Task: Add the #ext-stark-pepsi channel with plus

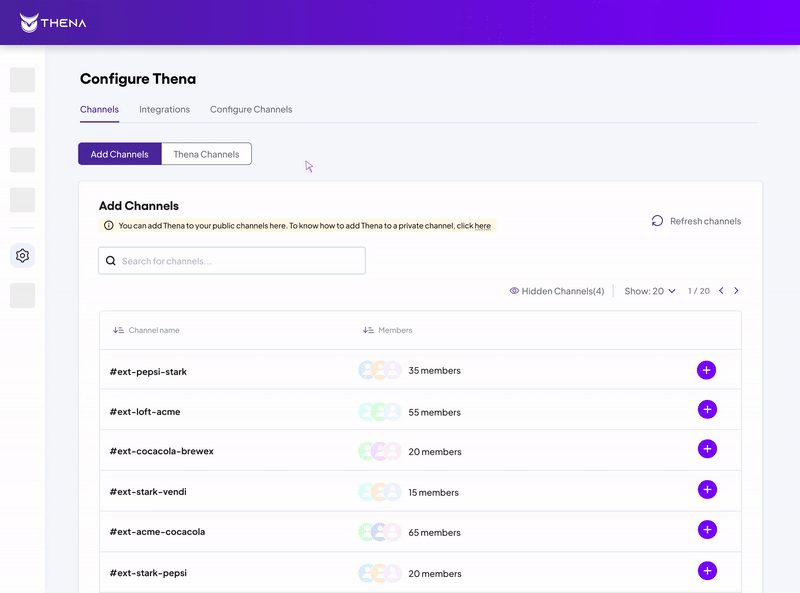Action: coord(707,571)
